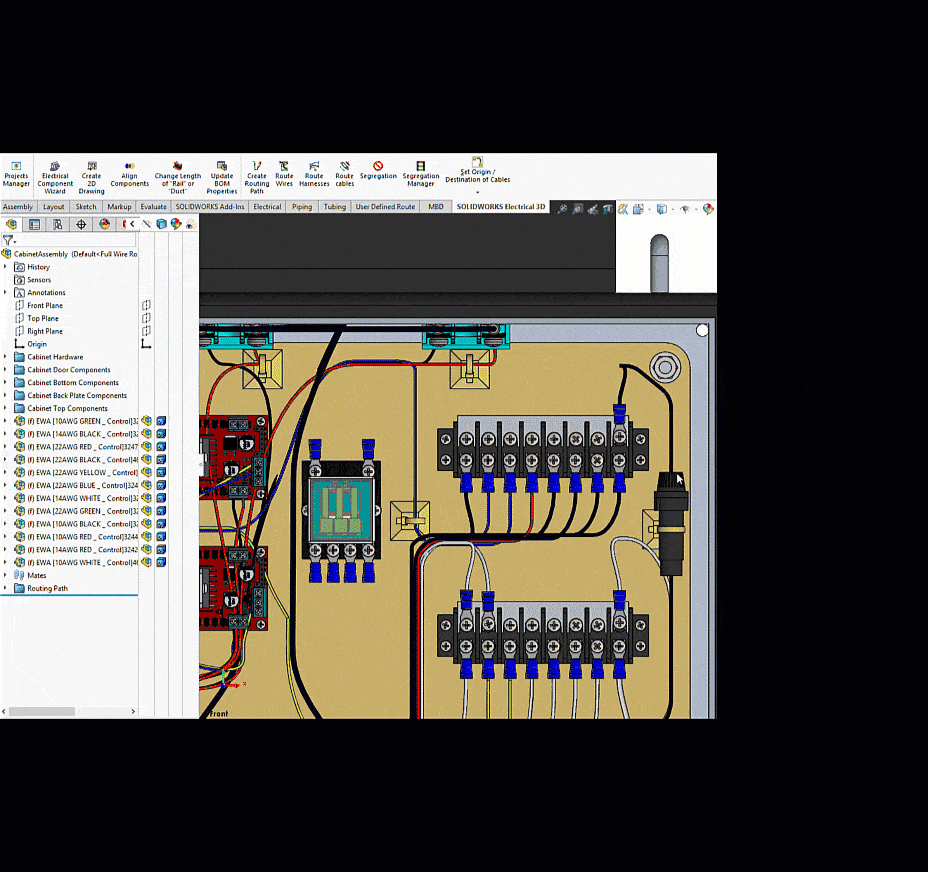Toggle Front Plane visibility in display pane
This screenshot has width=928, height=872.
coord(146,305)
